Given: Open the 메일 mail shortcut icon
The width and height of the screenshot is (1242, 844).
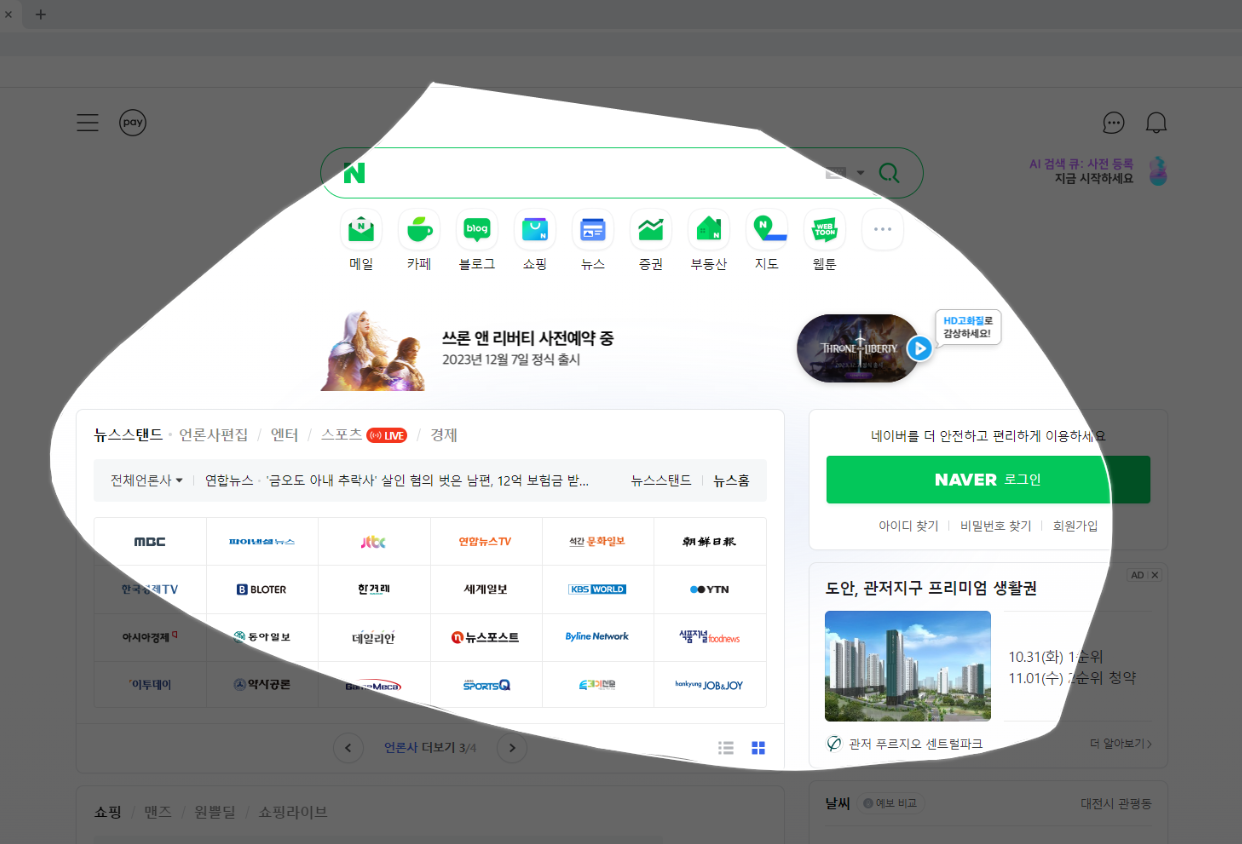Looking at the screenshot, I should point(361,230).
